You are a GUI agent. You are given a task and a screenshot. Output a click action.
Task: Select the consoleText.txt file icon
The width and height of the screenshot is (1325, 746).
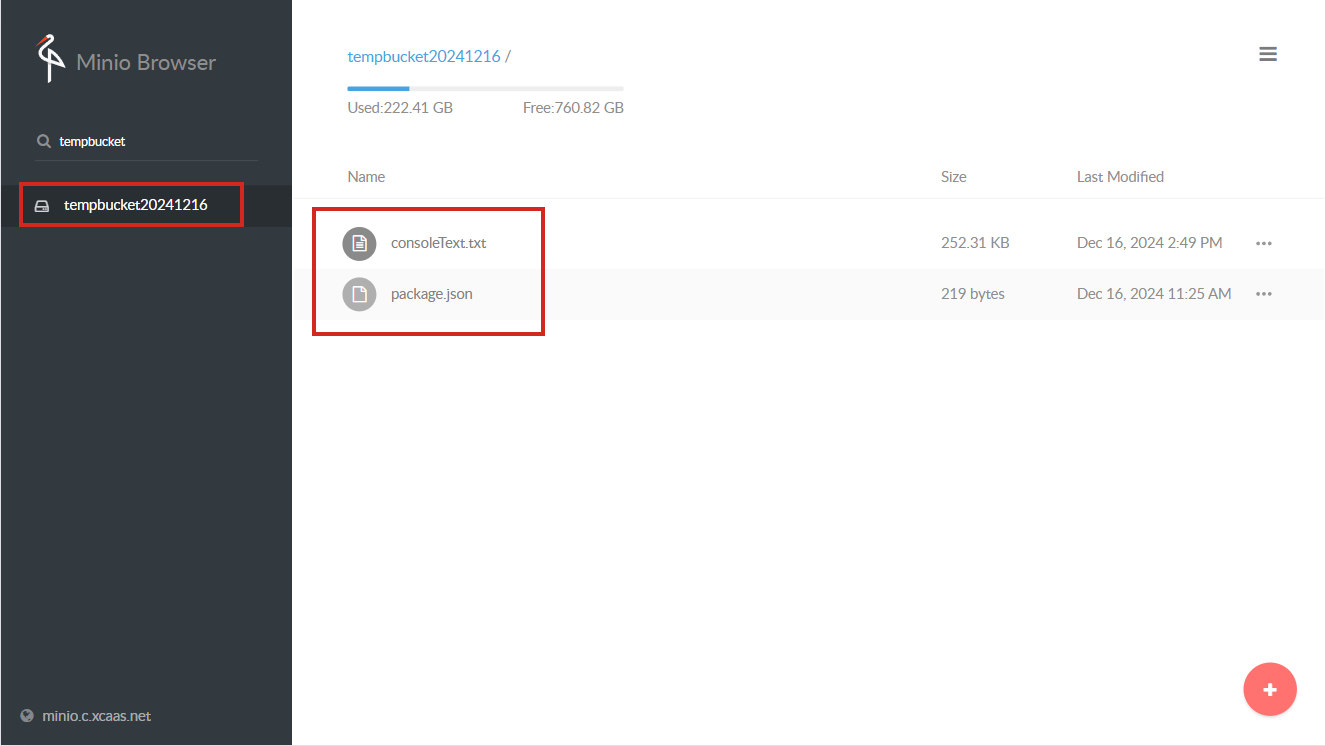(x=359, y=243)
